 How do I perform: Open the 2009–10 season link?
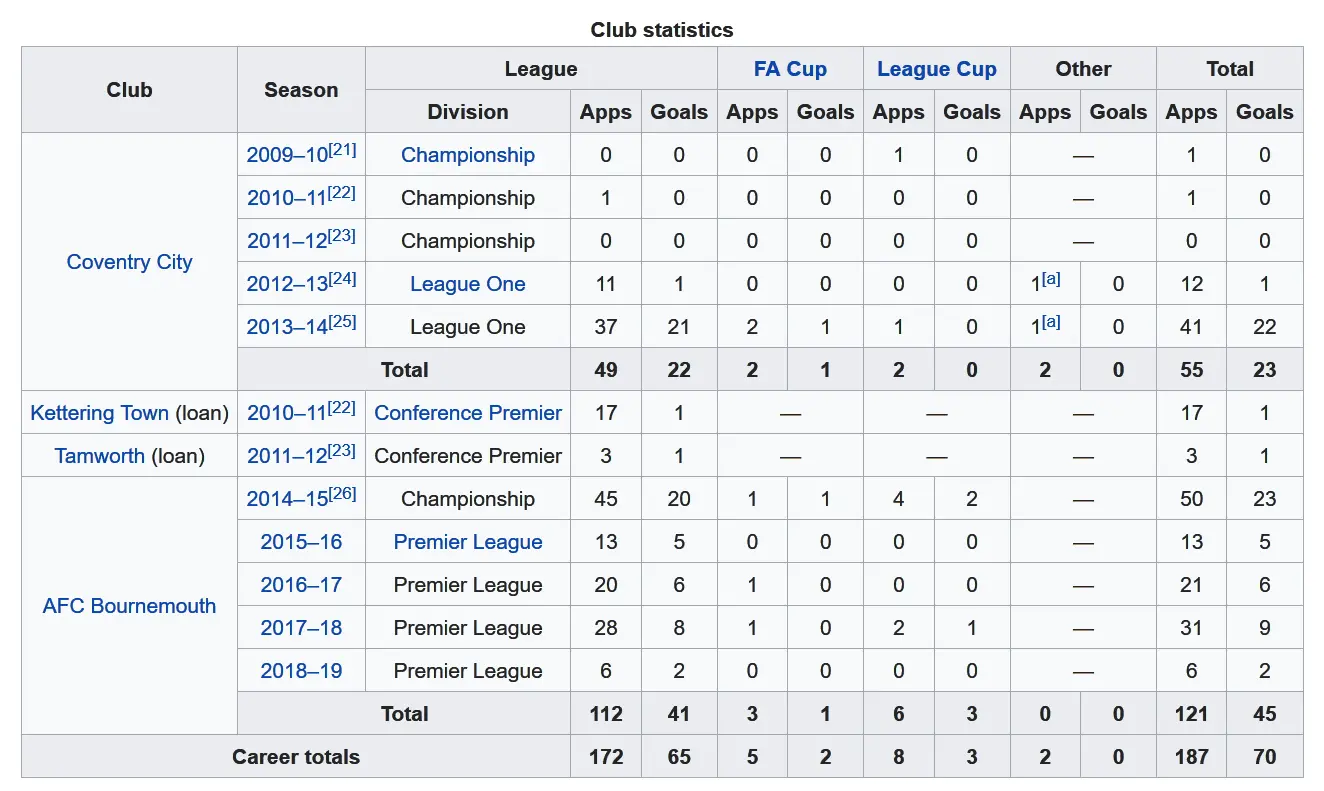pyautogui.click(x=286, y=156)
